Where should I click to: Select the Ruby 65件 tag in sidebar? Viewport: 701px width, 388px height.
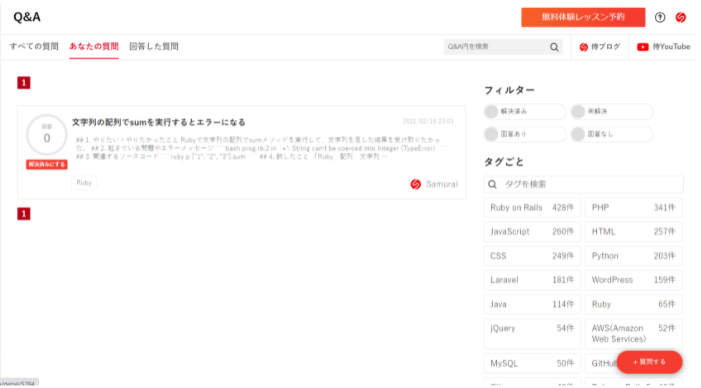[x=633, y=304]
